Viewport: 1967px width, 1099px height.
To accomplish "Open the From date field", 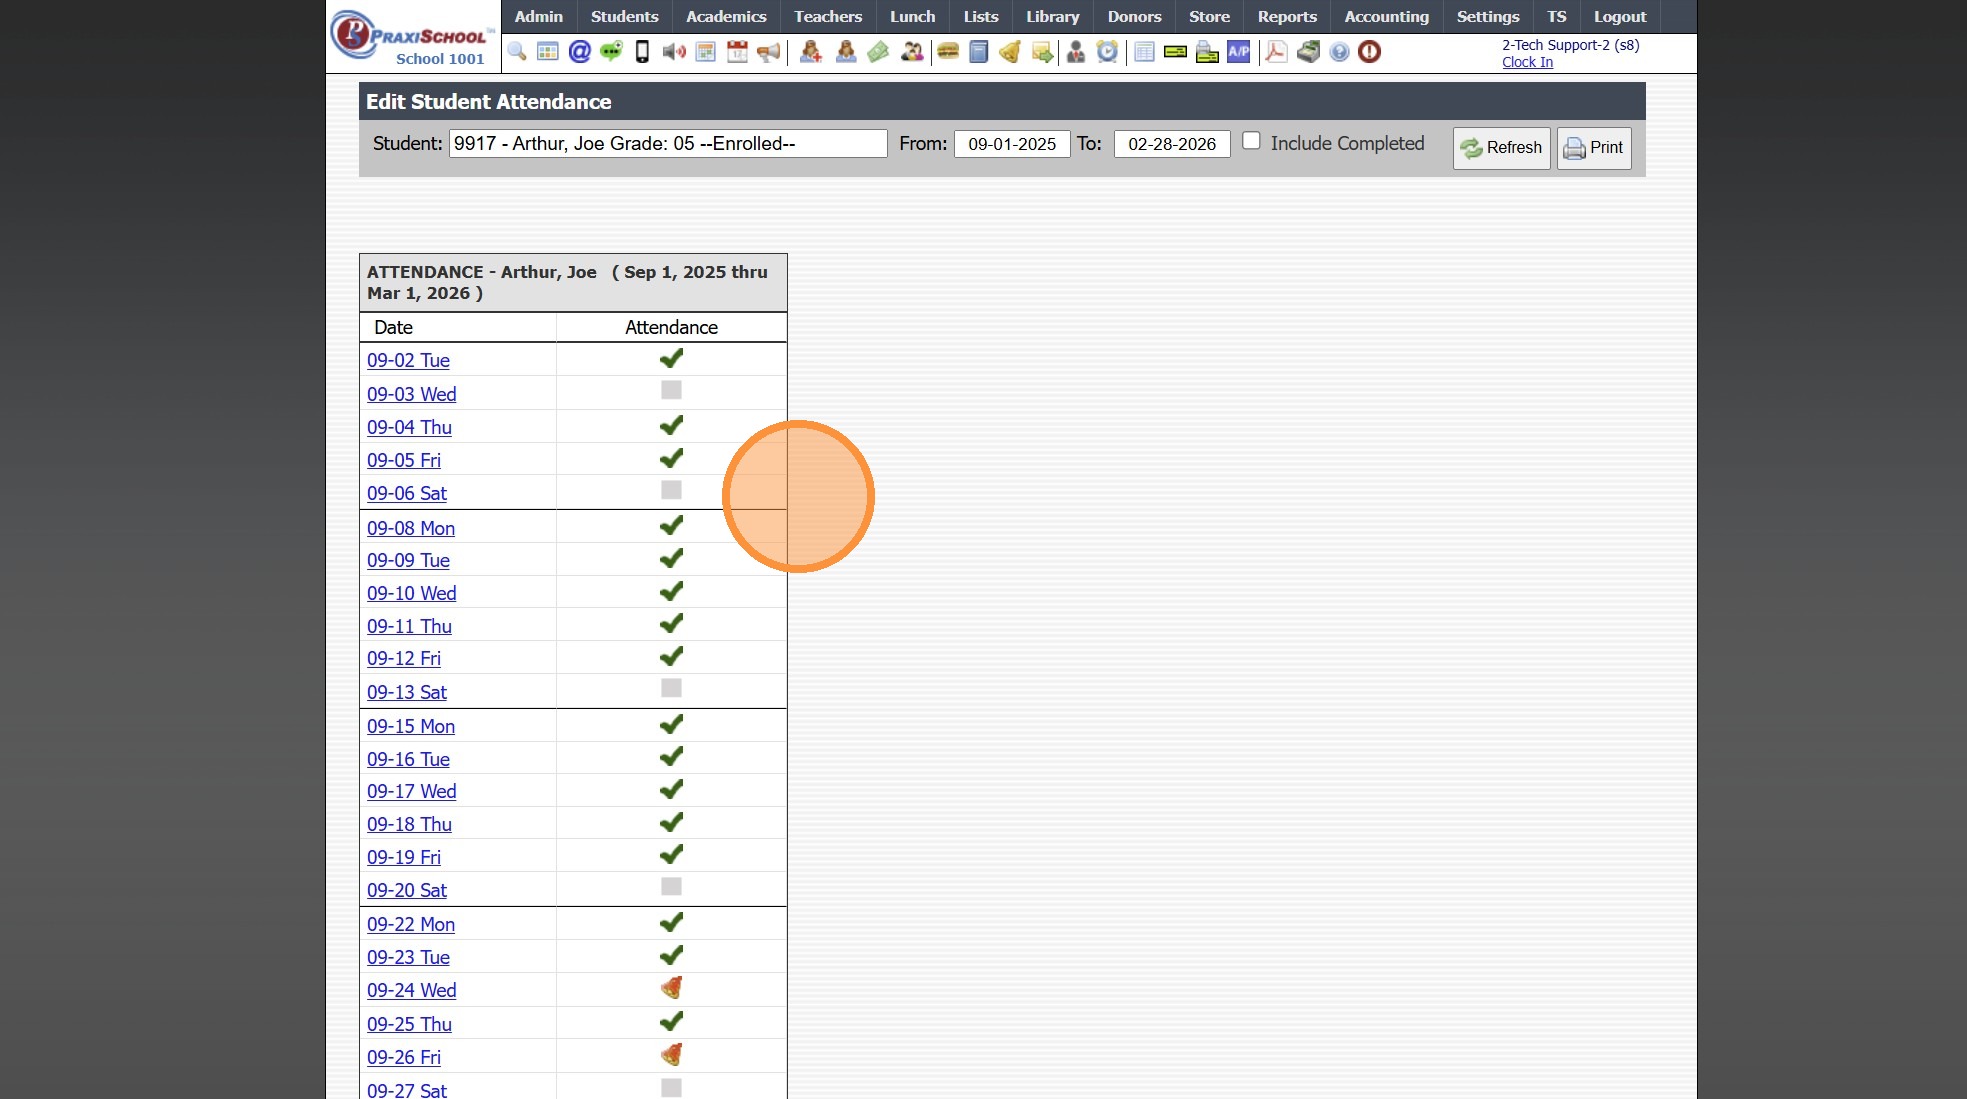I will point(1012,144).
